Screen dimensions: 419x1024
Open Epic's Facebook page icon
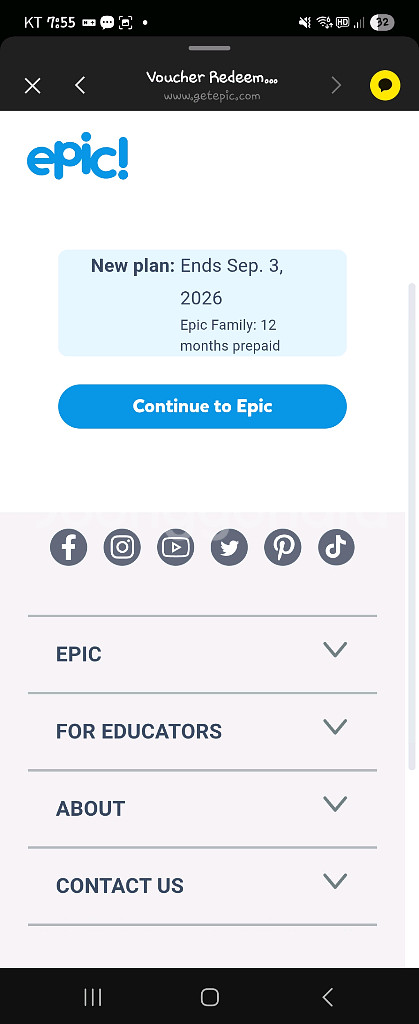[x=69, y=547]
